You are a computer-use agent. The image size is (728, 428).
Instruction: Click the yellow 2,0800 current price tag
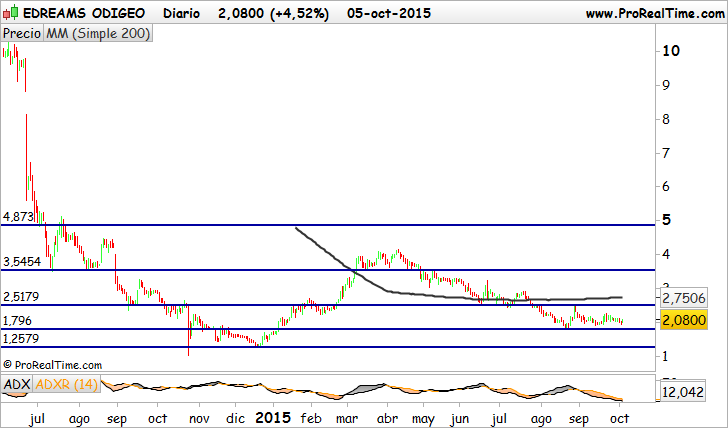684,320
